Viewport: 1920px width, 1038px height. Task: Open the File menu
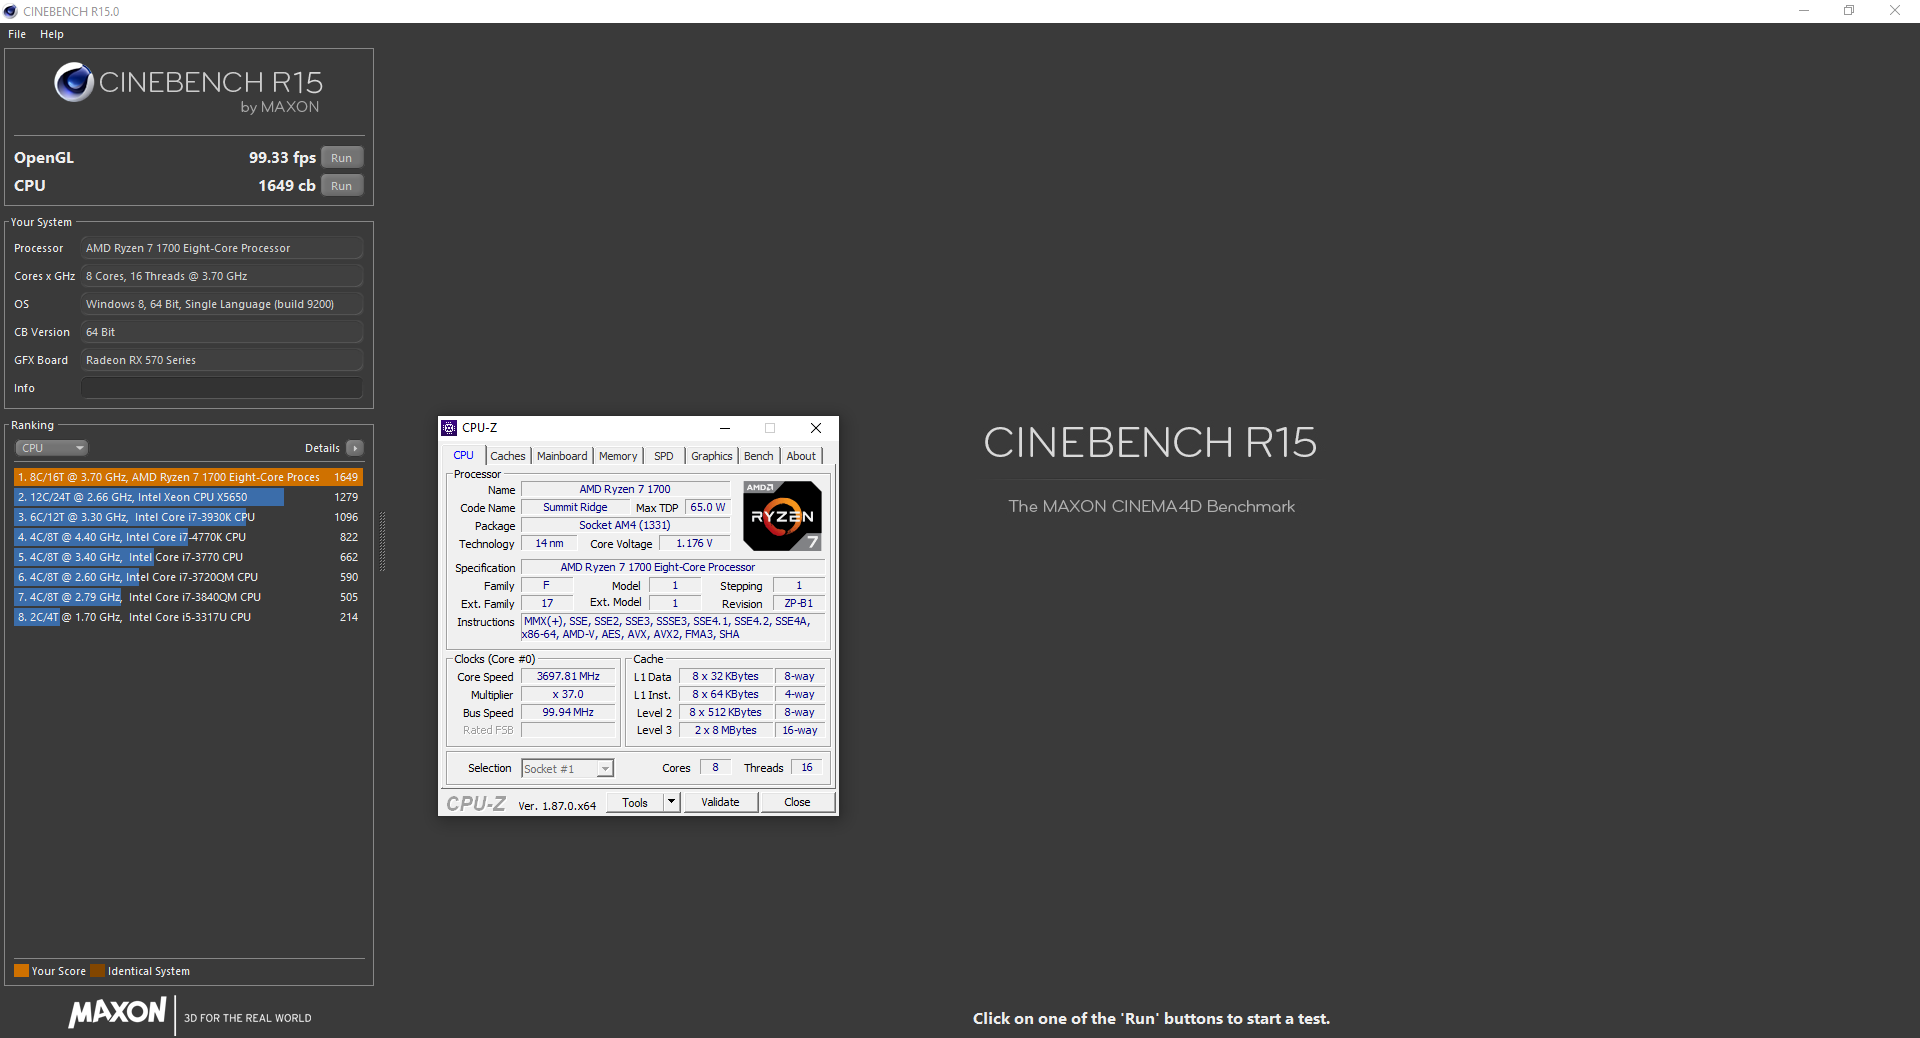[17, 34]
